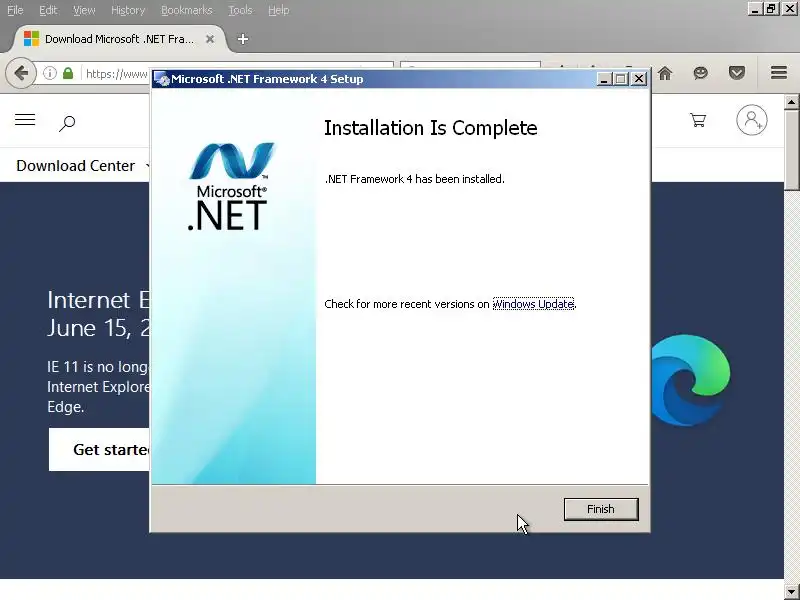
Task: Click the URL address field
Action: (x=117, y=74)
